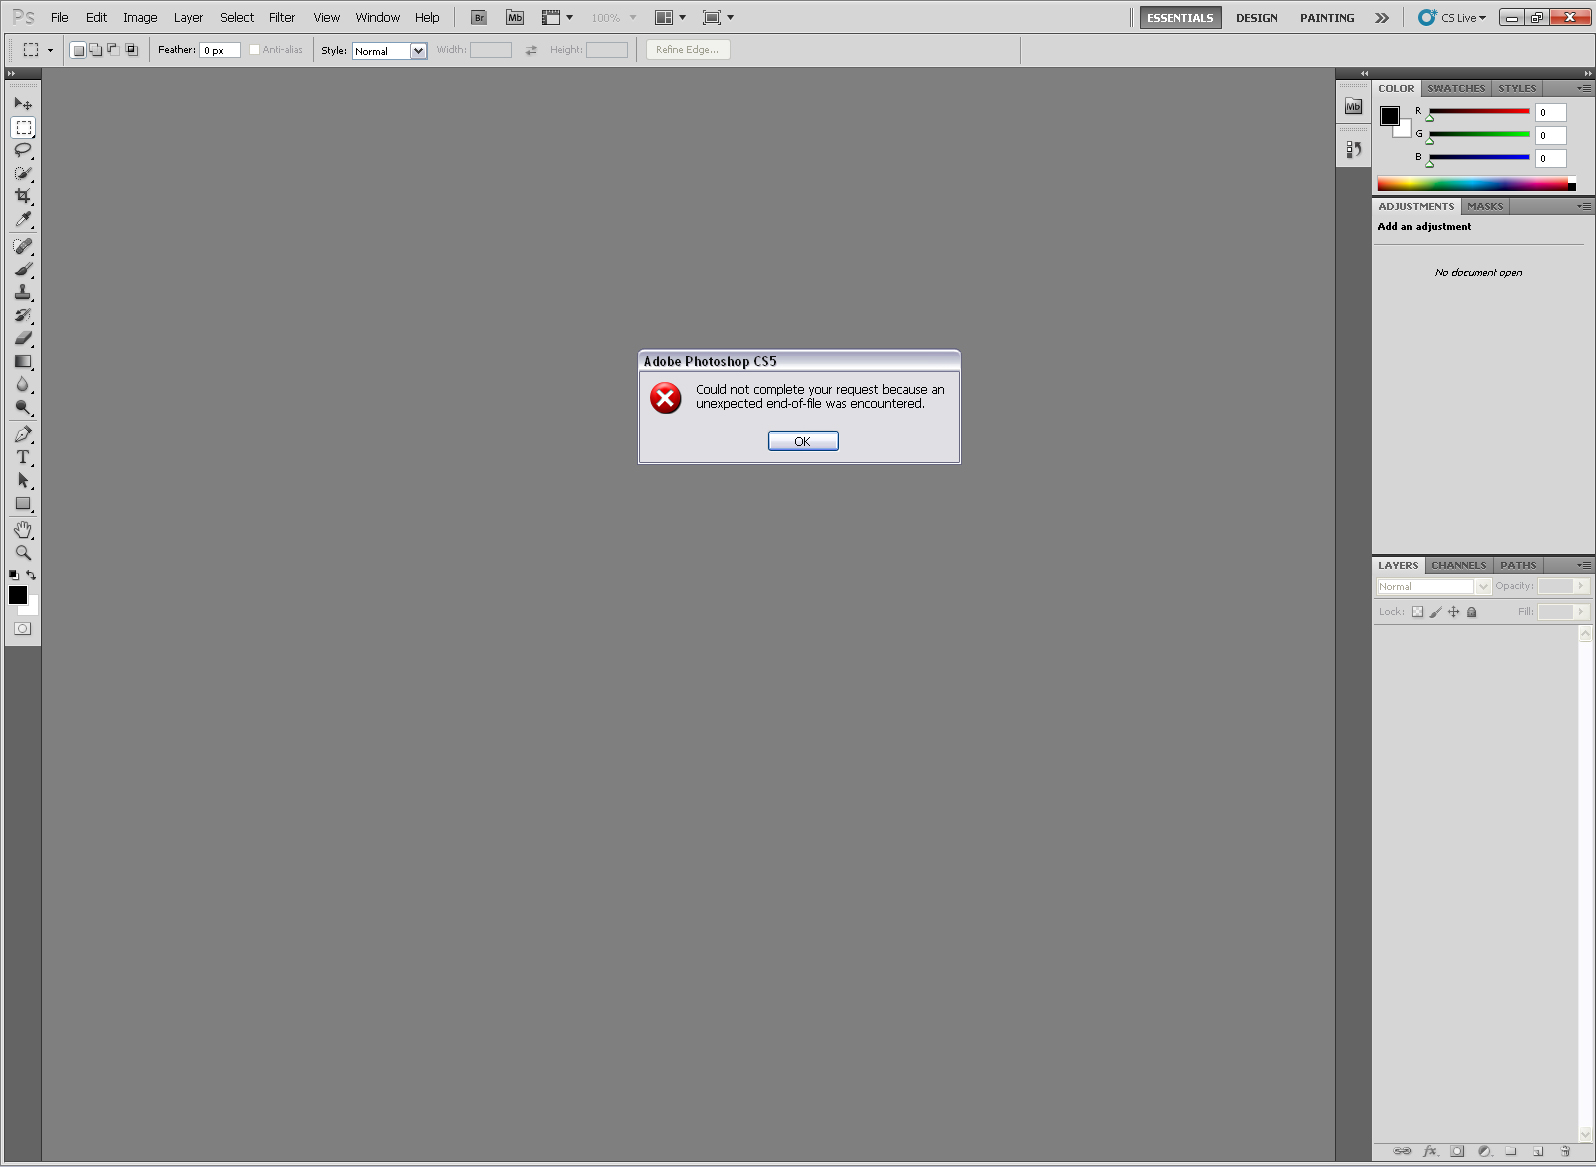This screenshot has height=1167, width=1596.
Task: Click the red R color slider
Action: [x=1479, y=112]
